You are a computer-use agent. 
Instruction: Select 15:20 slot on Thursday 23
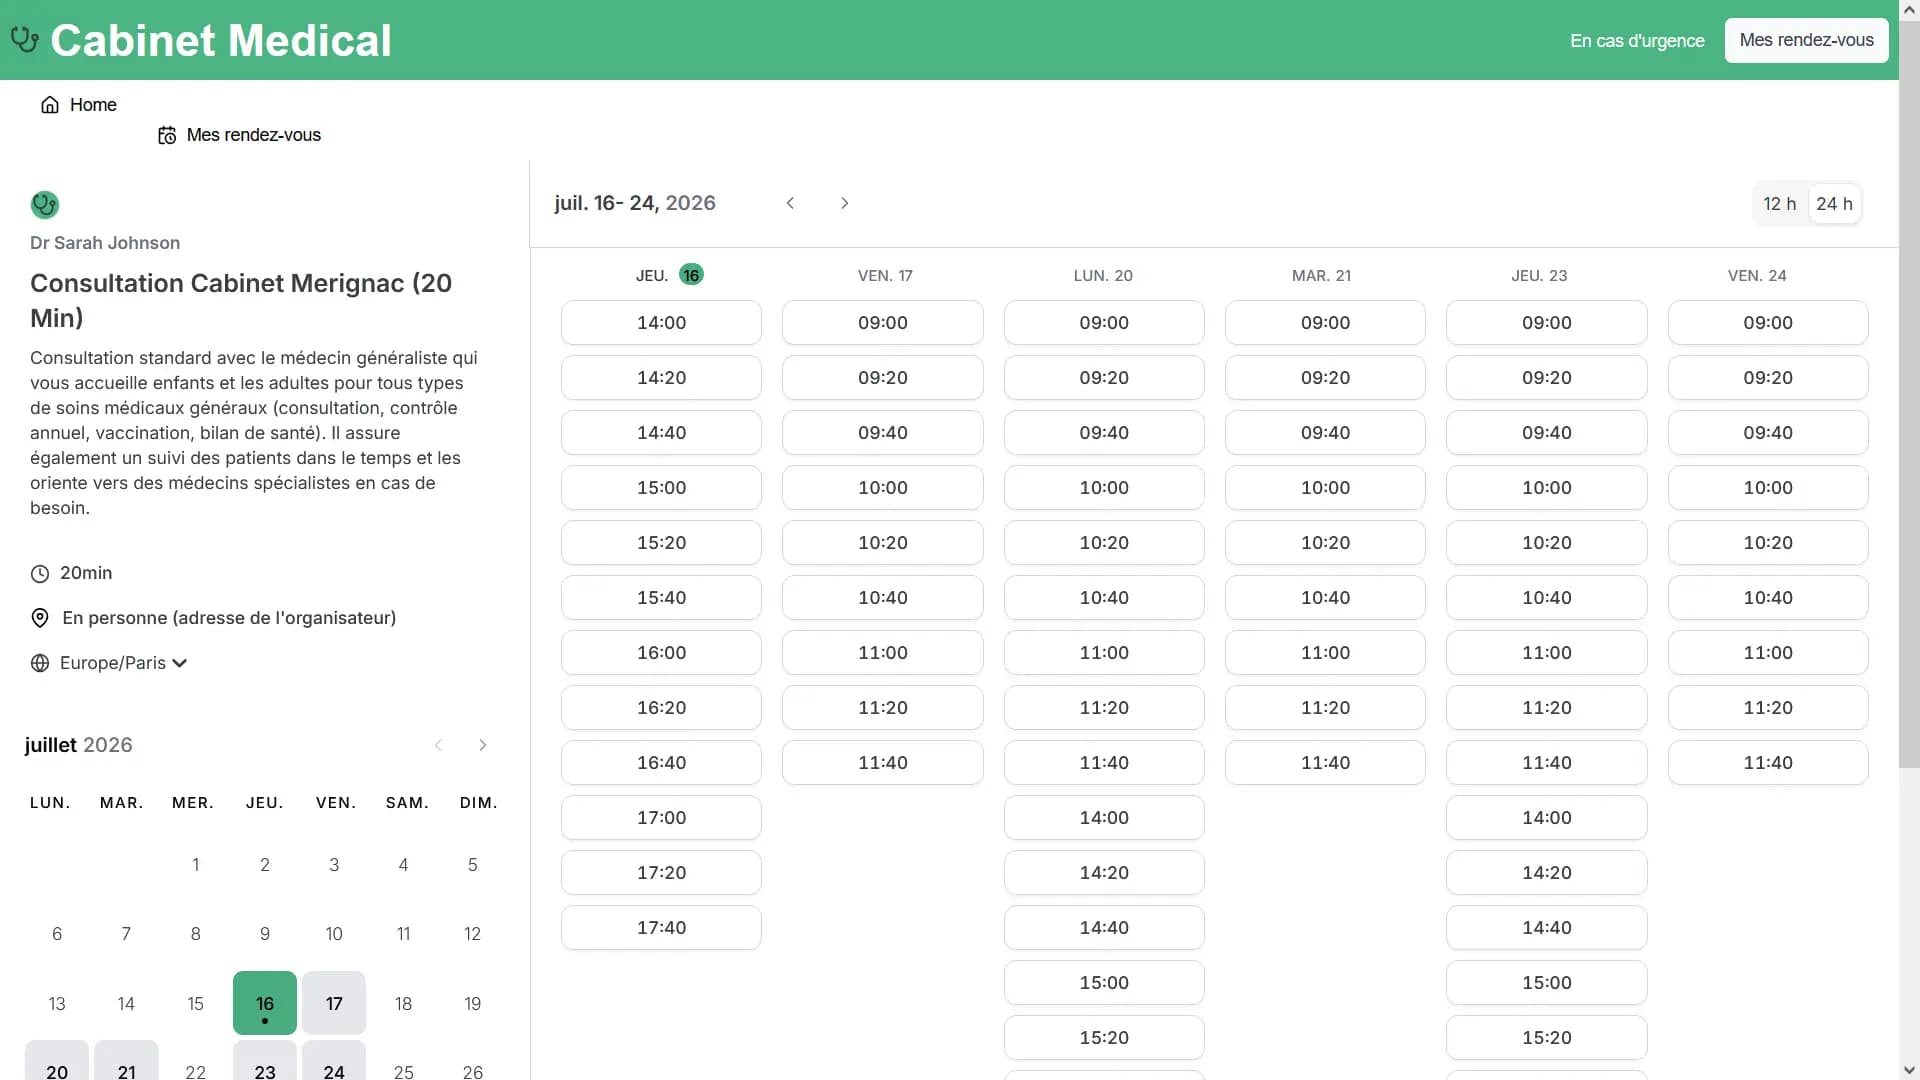pyautogui.click(x=1547, y=1038)
